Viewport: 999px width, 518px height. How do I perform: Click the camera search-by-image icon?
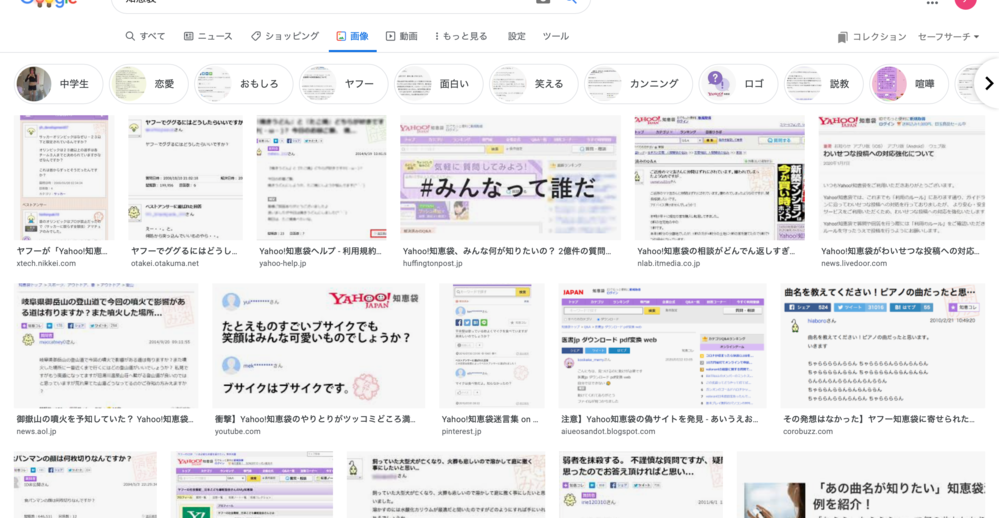543,3
